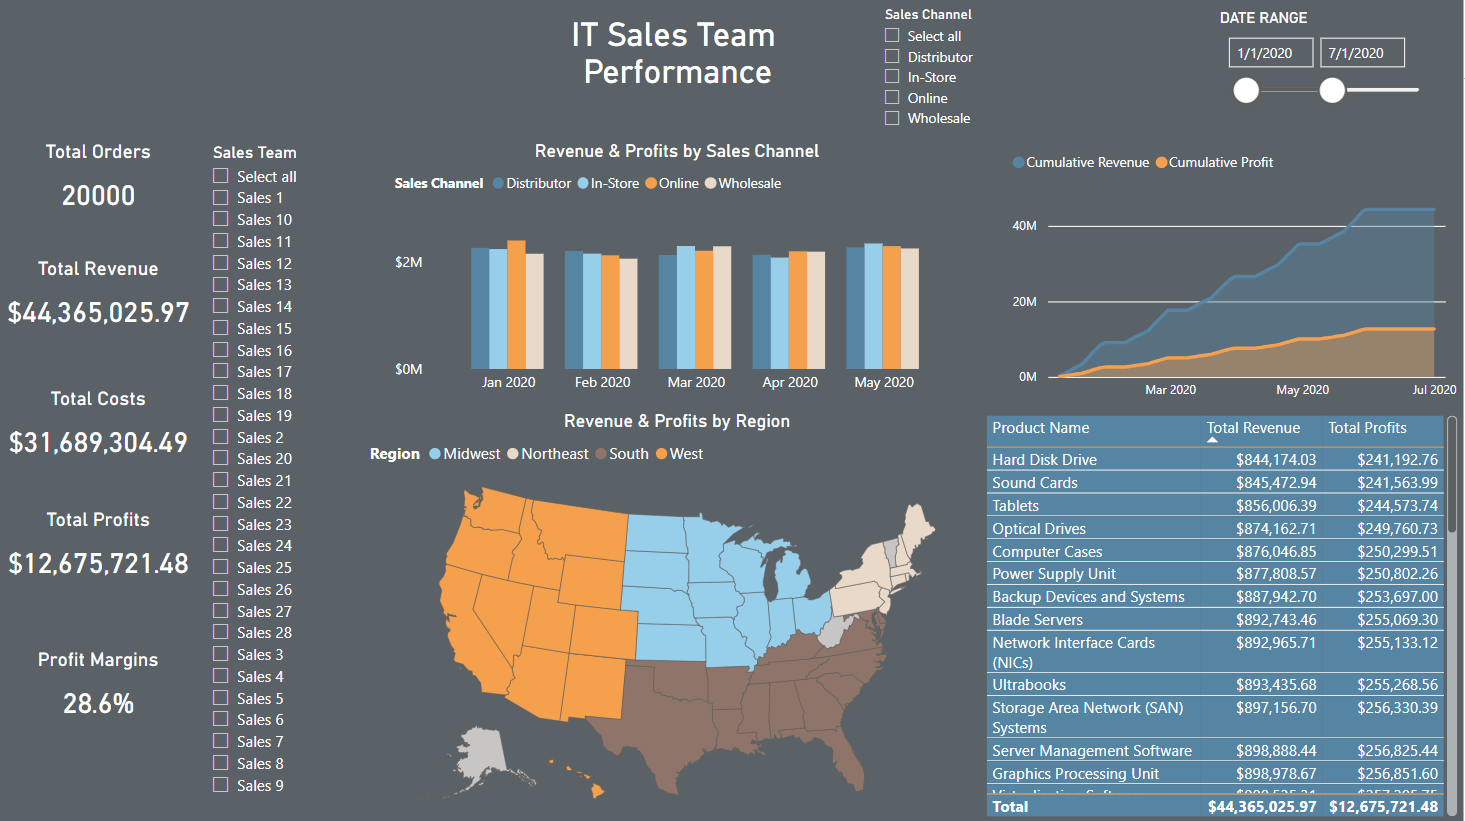This screenshot has height=821, width=1465.
Task: Click the start date field showing 1/1/2020
Action: click(x=1270, y=52)
